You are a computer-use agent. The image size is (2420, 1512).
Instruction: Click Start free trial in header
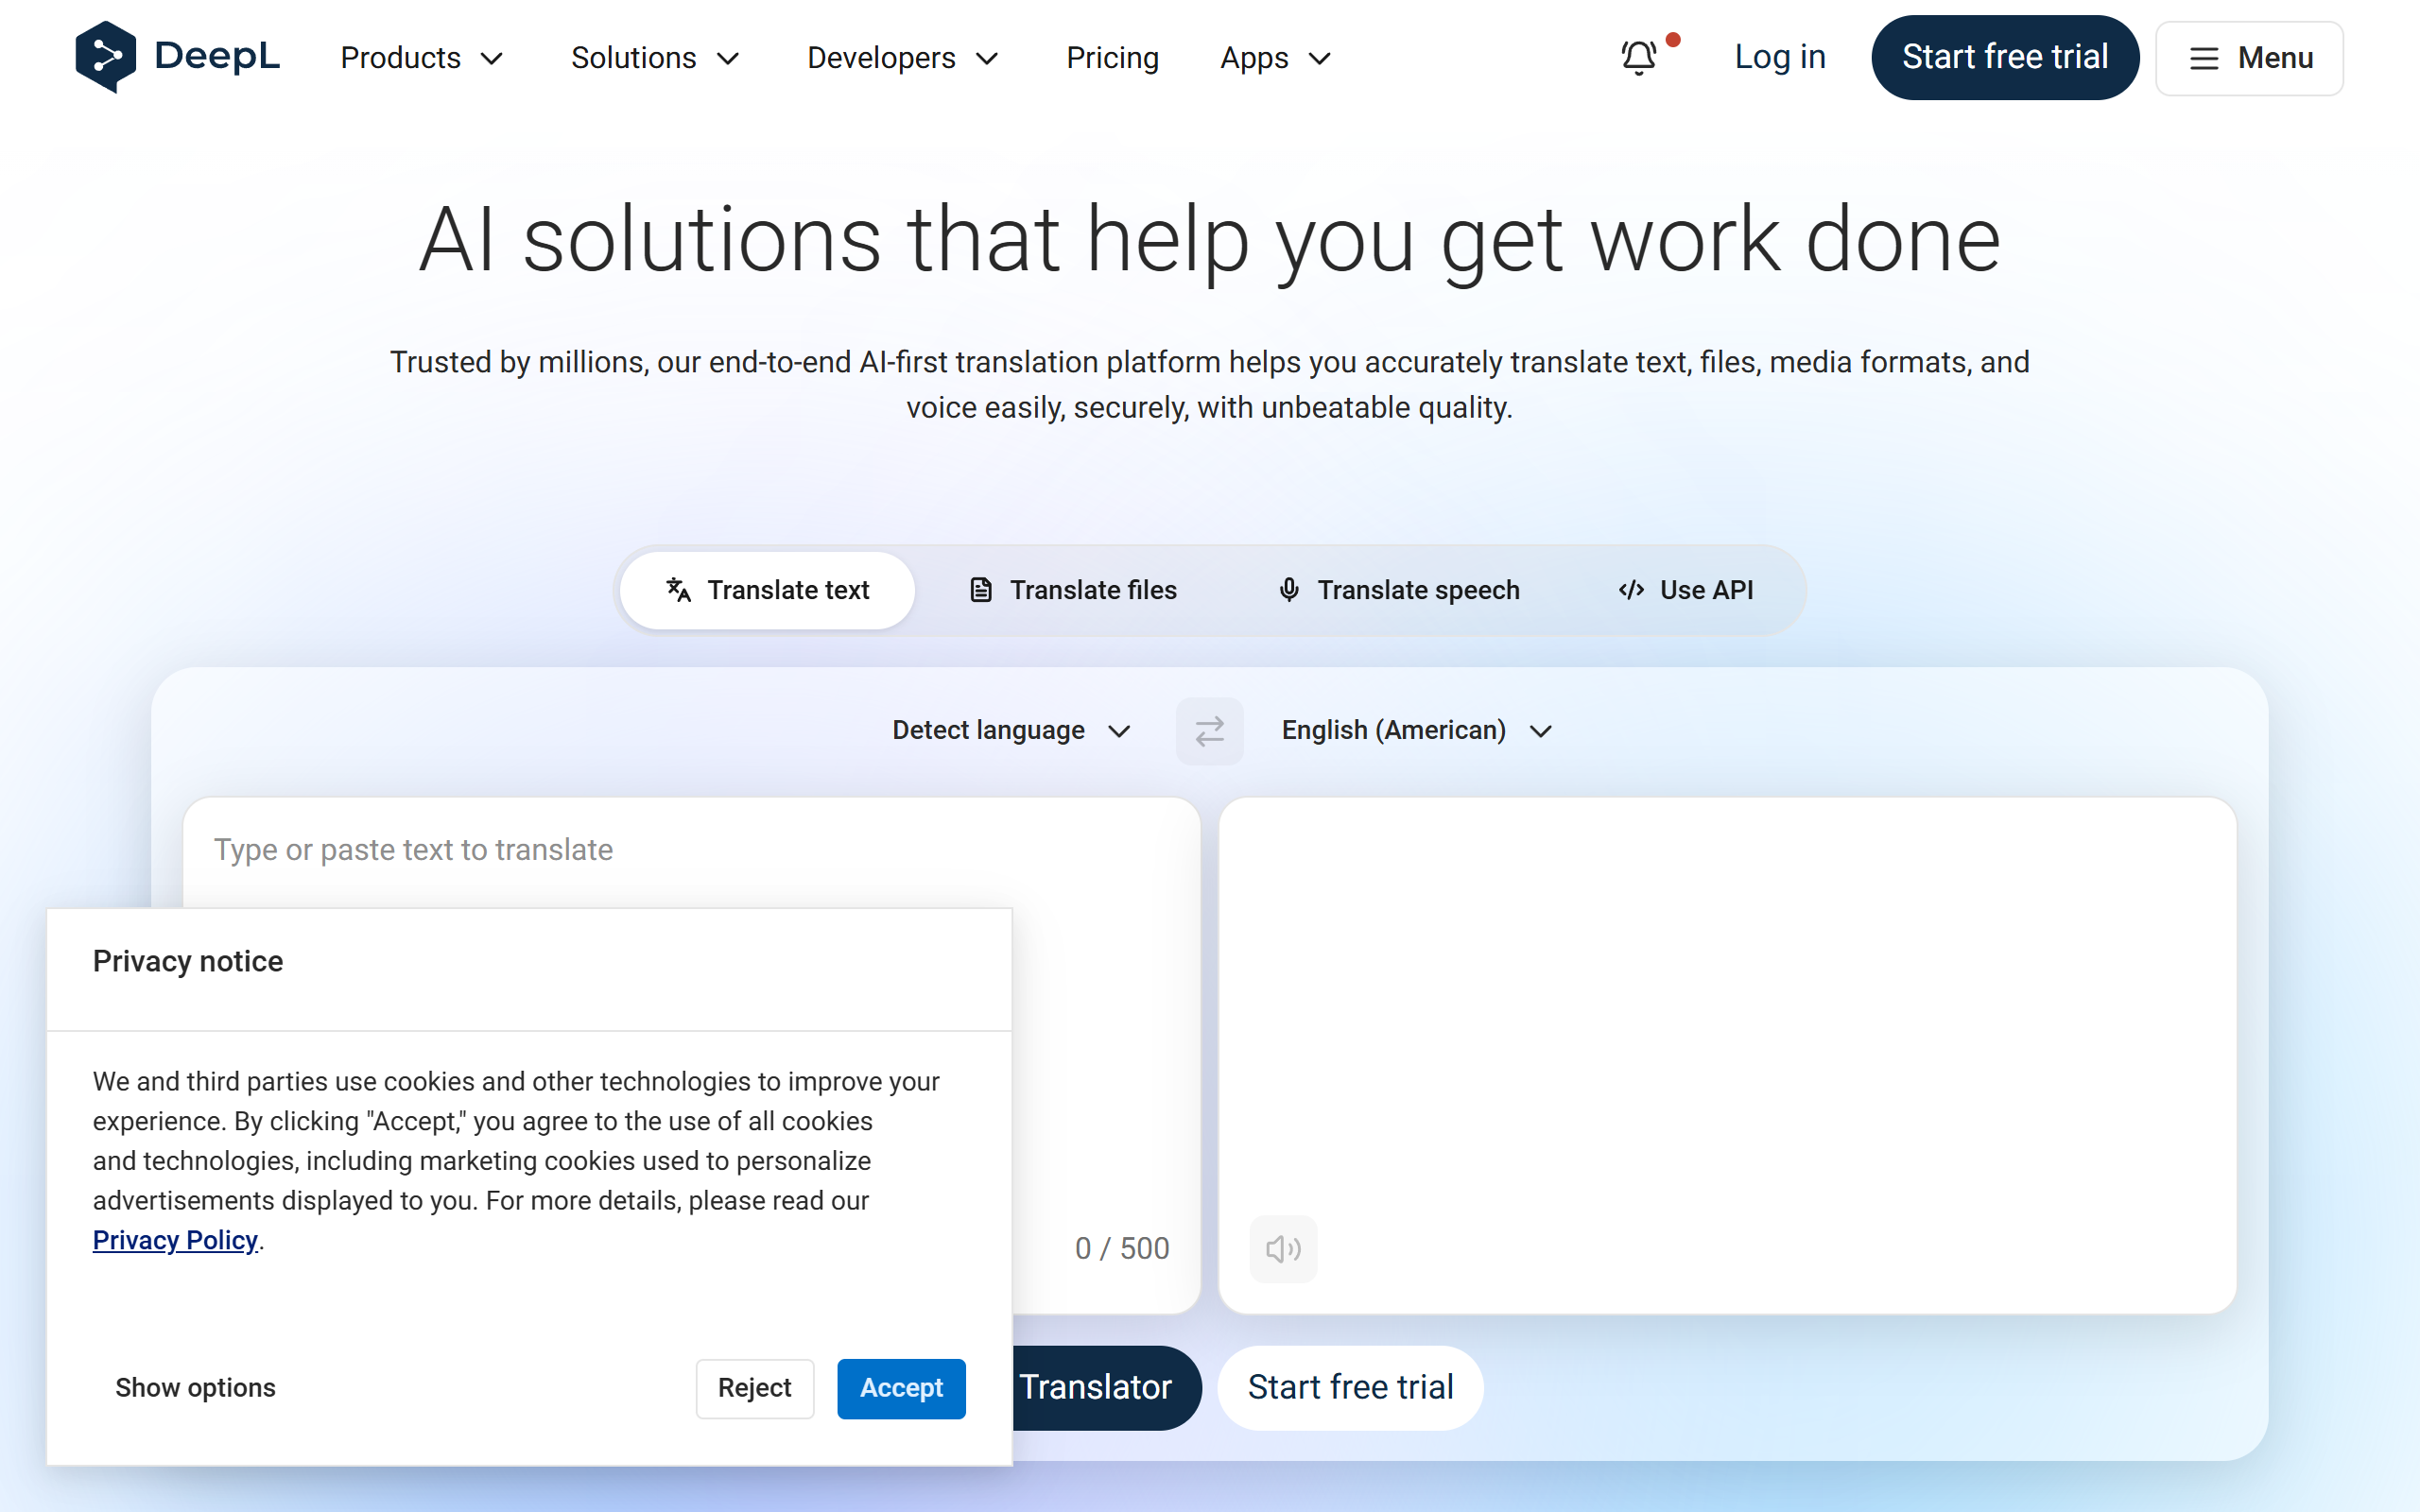(x=2005, y=57)
